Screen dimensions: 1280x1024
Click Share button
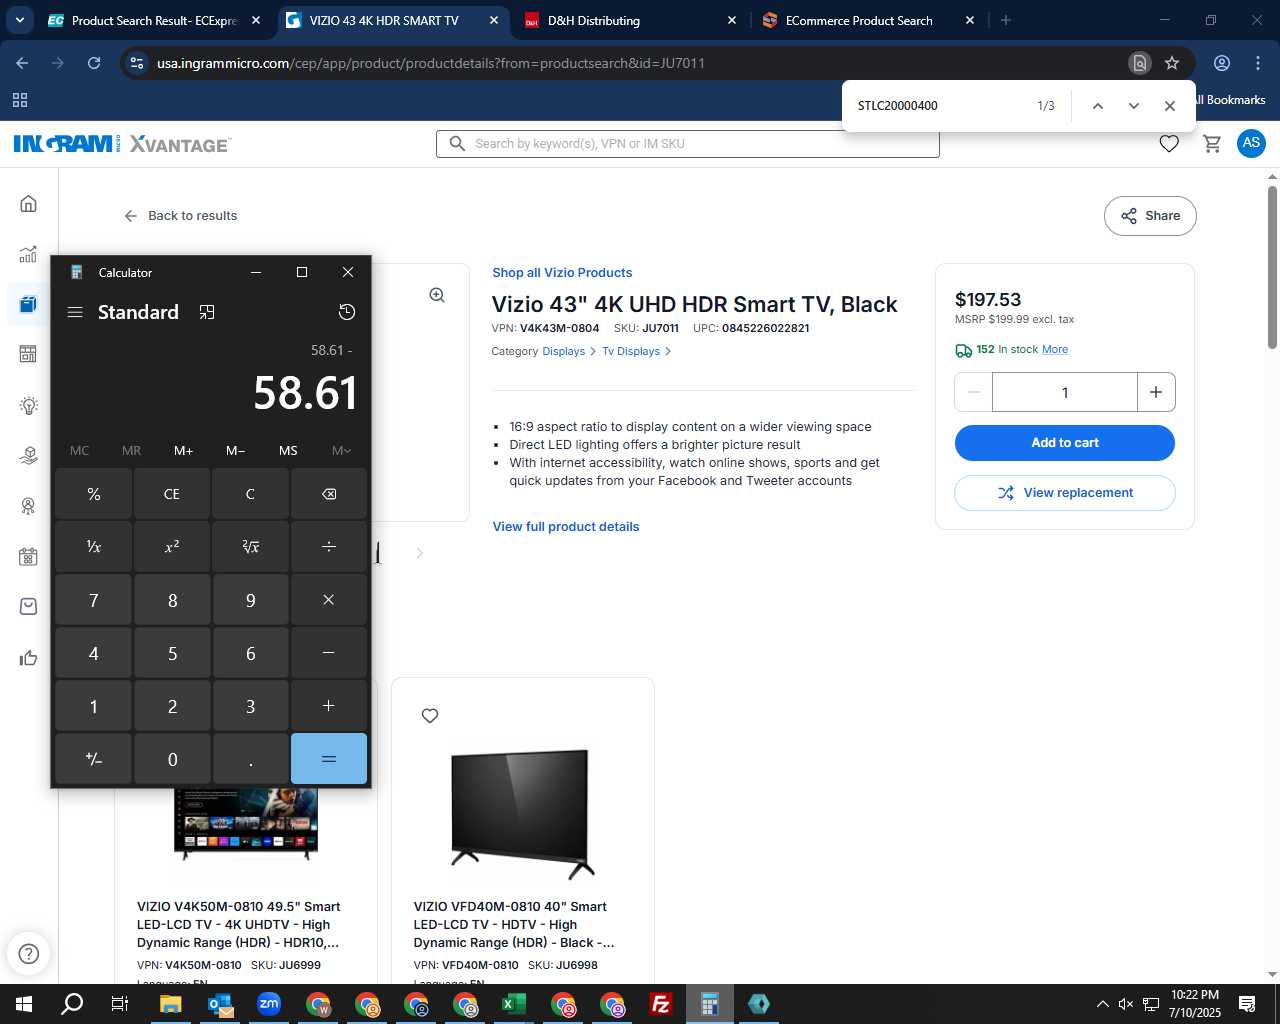(1150, 216)
